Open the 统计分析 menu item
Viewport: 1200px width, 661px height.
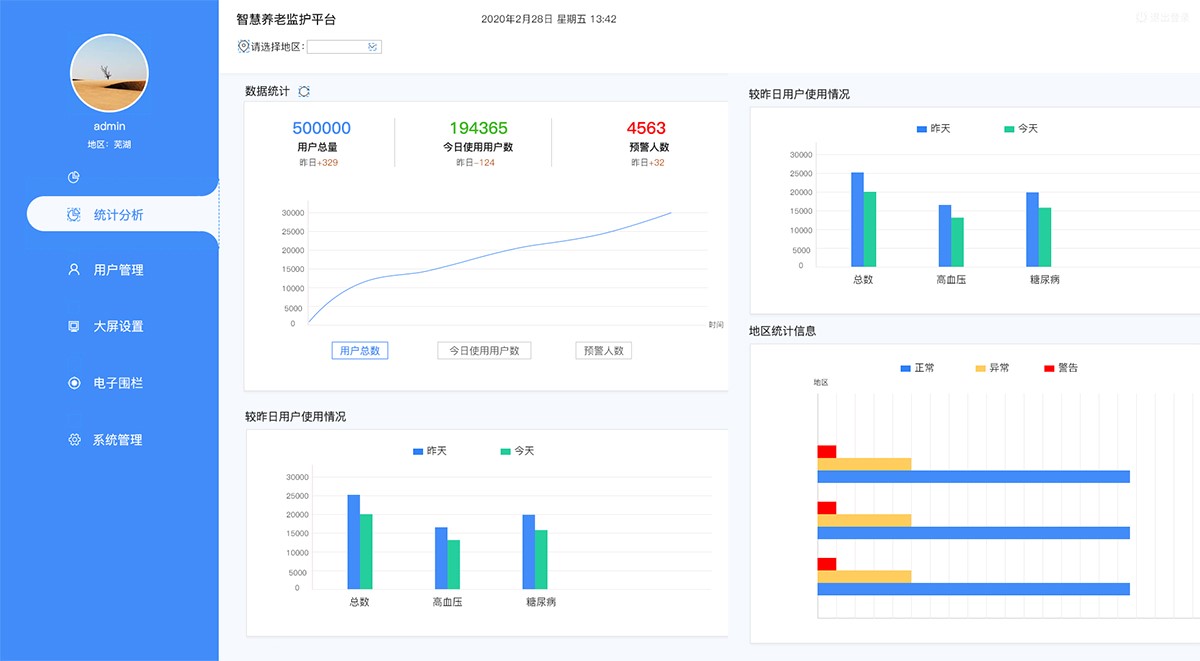coord(118,215)
